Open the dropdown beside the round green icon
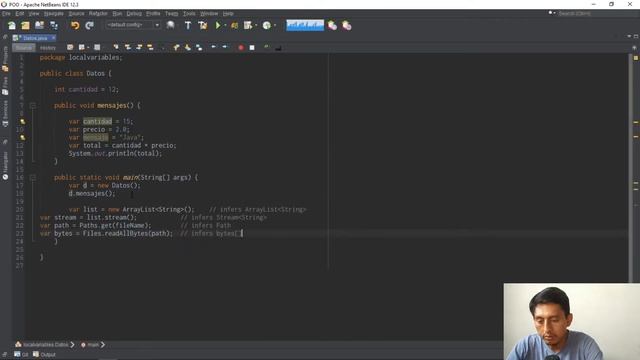This screenshot has height=360, width=640. [275, 25]
